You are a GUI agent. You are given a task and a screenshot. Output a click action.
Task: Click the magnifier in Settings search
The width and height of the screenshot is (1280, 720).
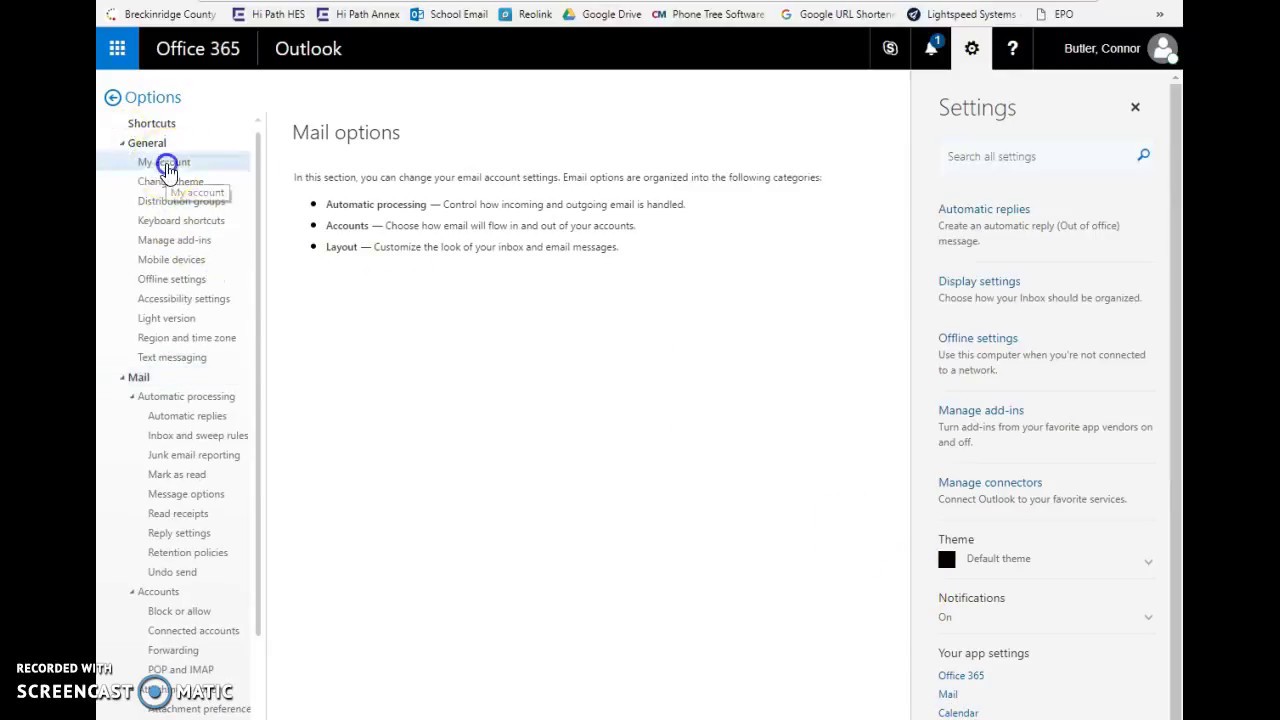pyautogui.click(x=1143, y=156)
